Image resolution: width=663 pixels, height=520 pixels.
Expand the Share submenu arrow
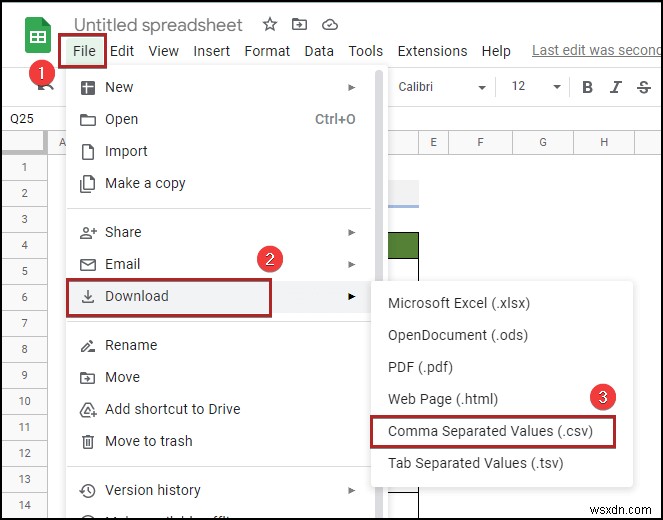click(x=351, y=233)
